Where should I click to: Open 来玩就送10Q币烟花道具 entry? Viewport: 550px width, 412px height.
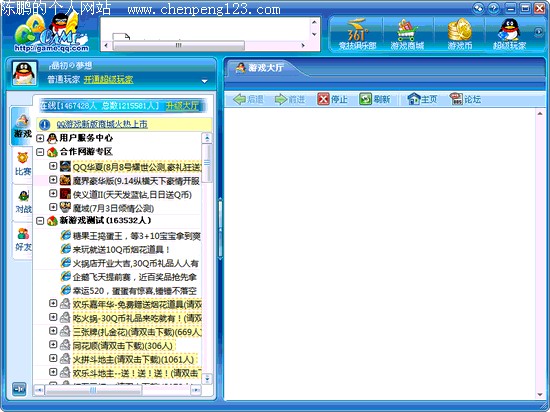pyautogui.click(x=121, y=250)
